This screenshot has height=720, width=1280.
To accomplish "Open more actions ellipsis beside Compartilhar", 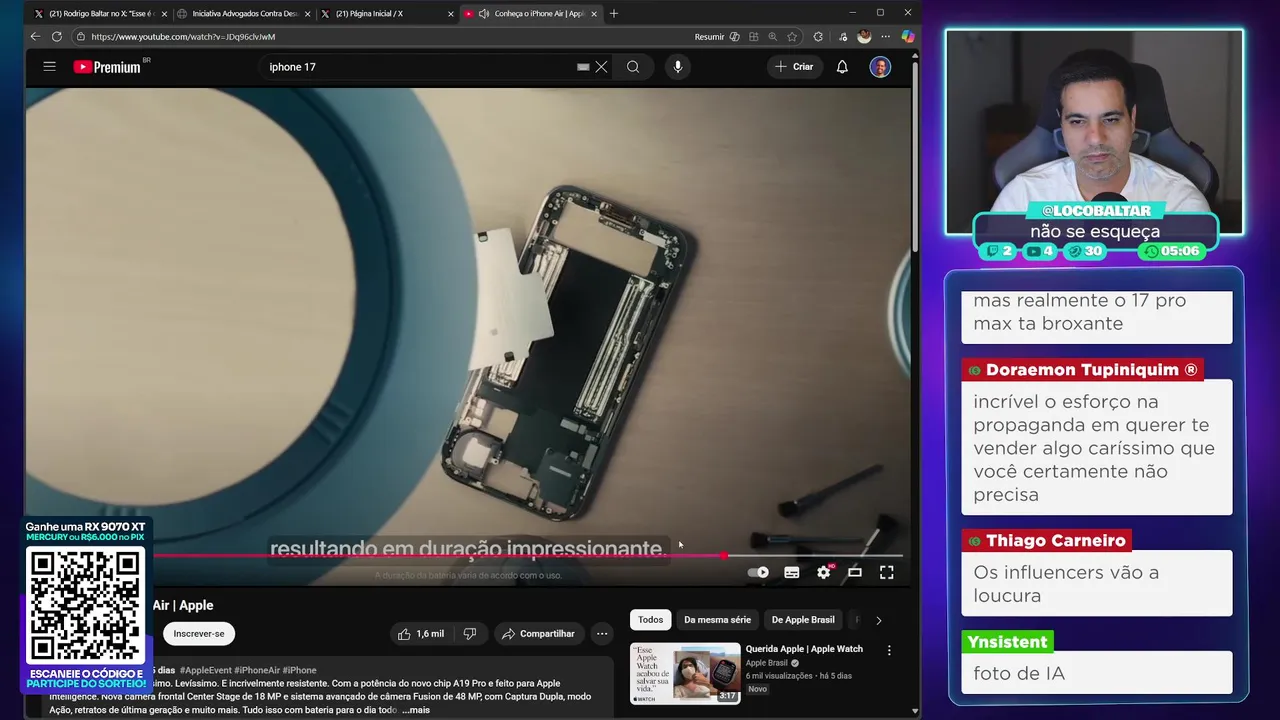I will [602, 633].
